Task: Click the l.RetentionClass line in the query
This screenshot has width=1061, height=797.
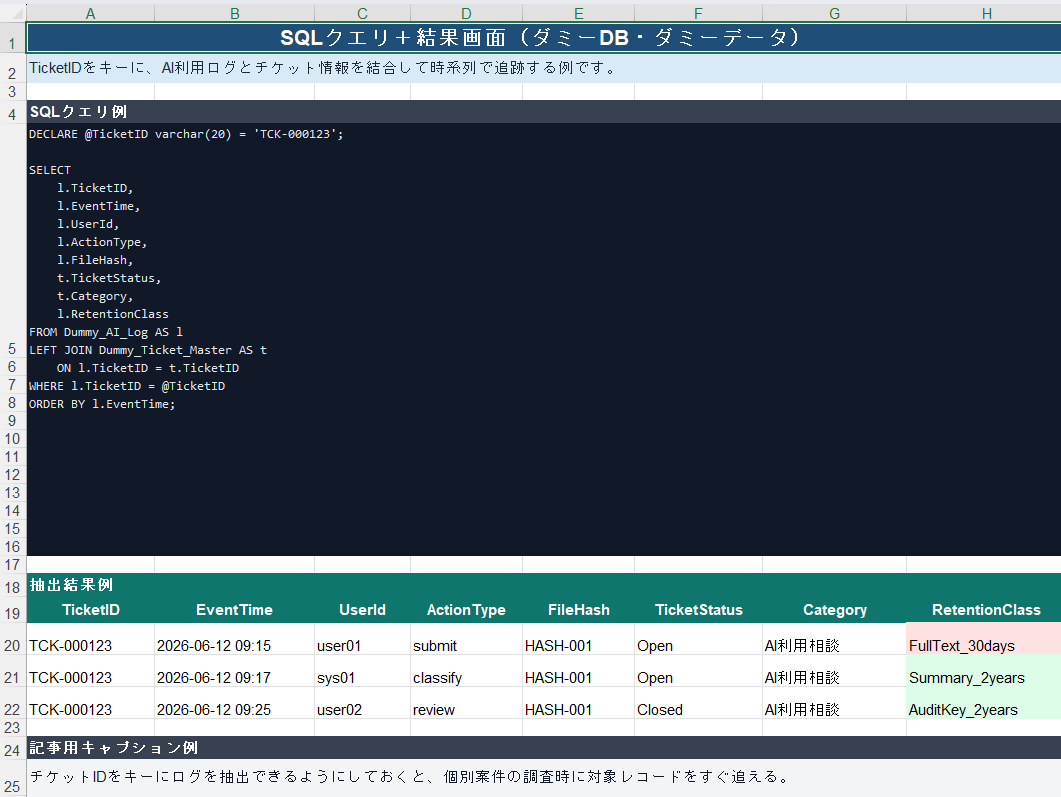Action: [112, 314]
